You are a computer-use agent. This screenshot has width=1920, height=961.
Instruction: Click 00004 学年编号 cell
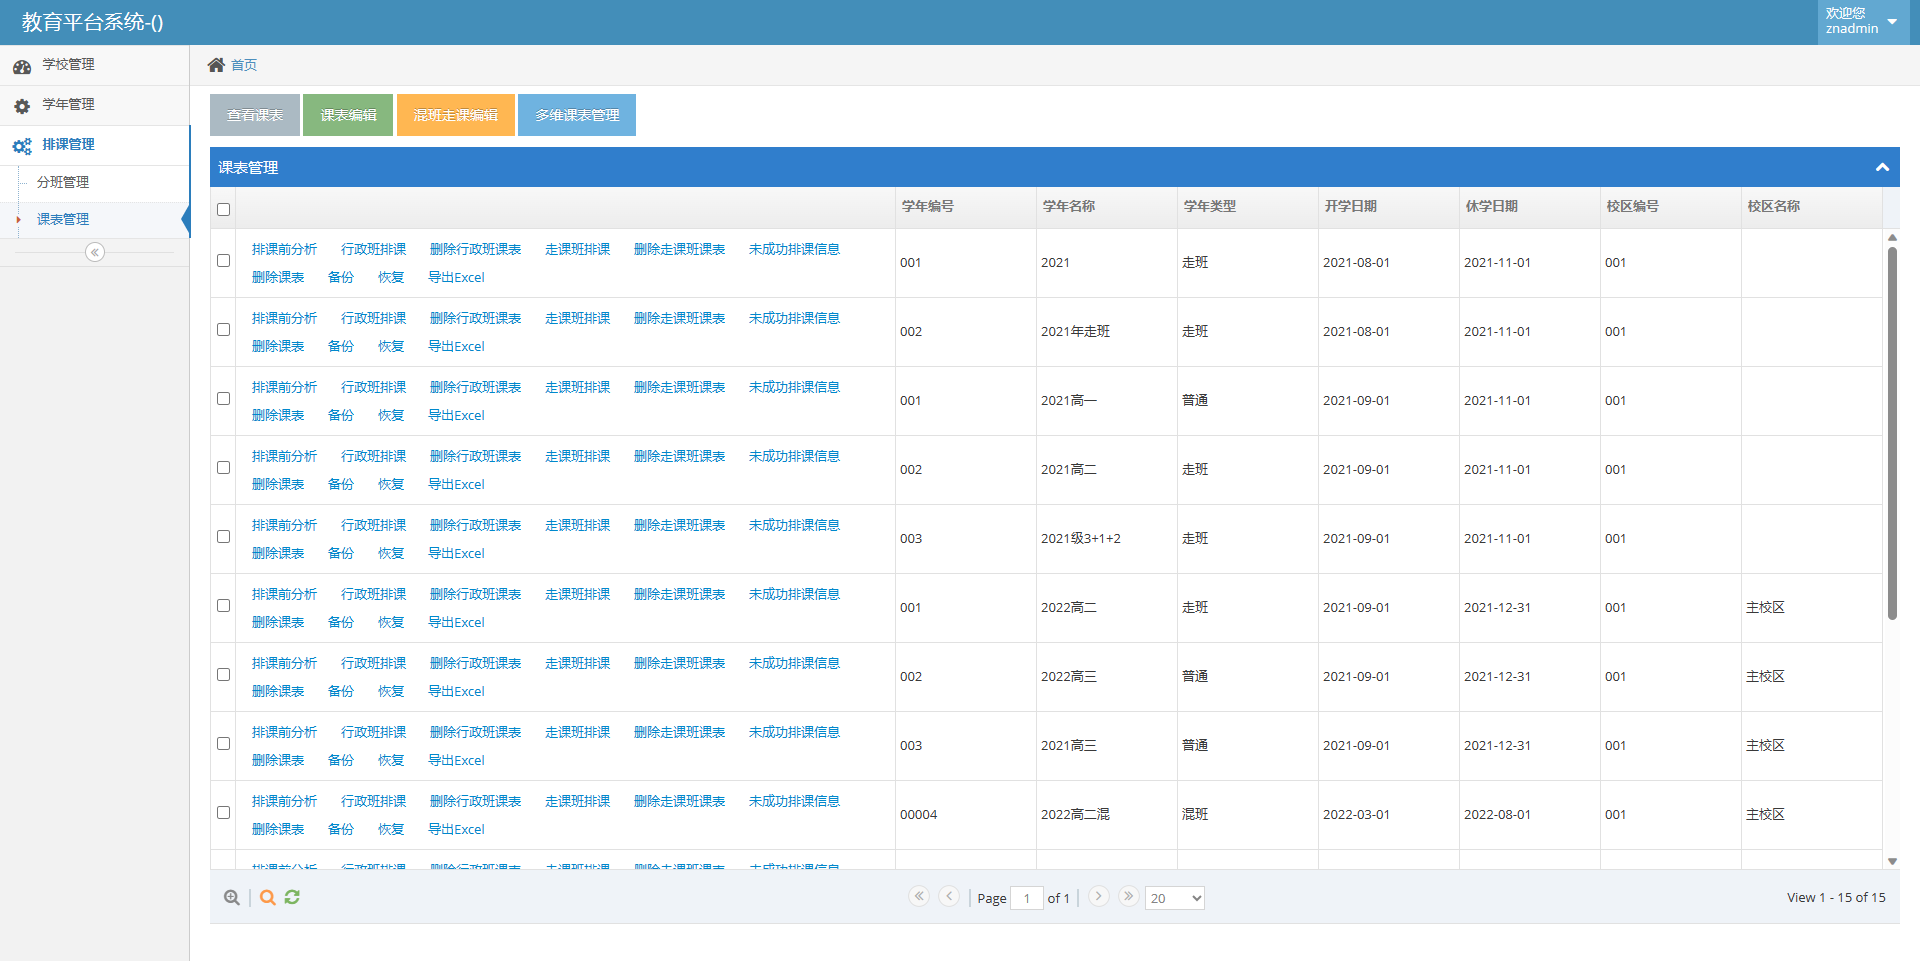pos(965,815)
